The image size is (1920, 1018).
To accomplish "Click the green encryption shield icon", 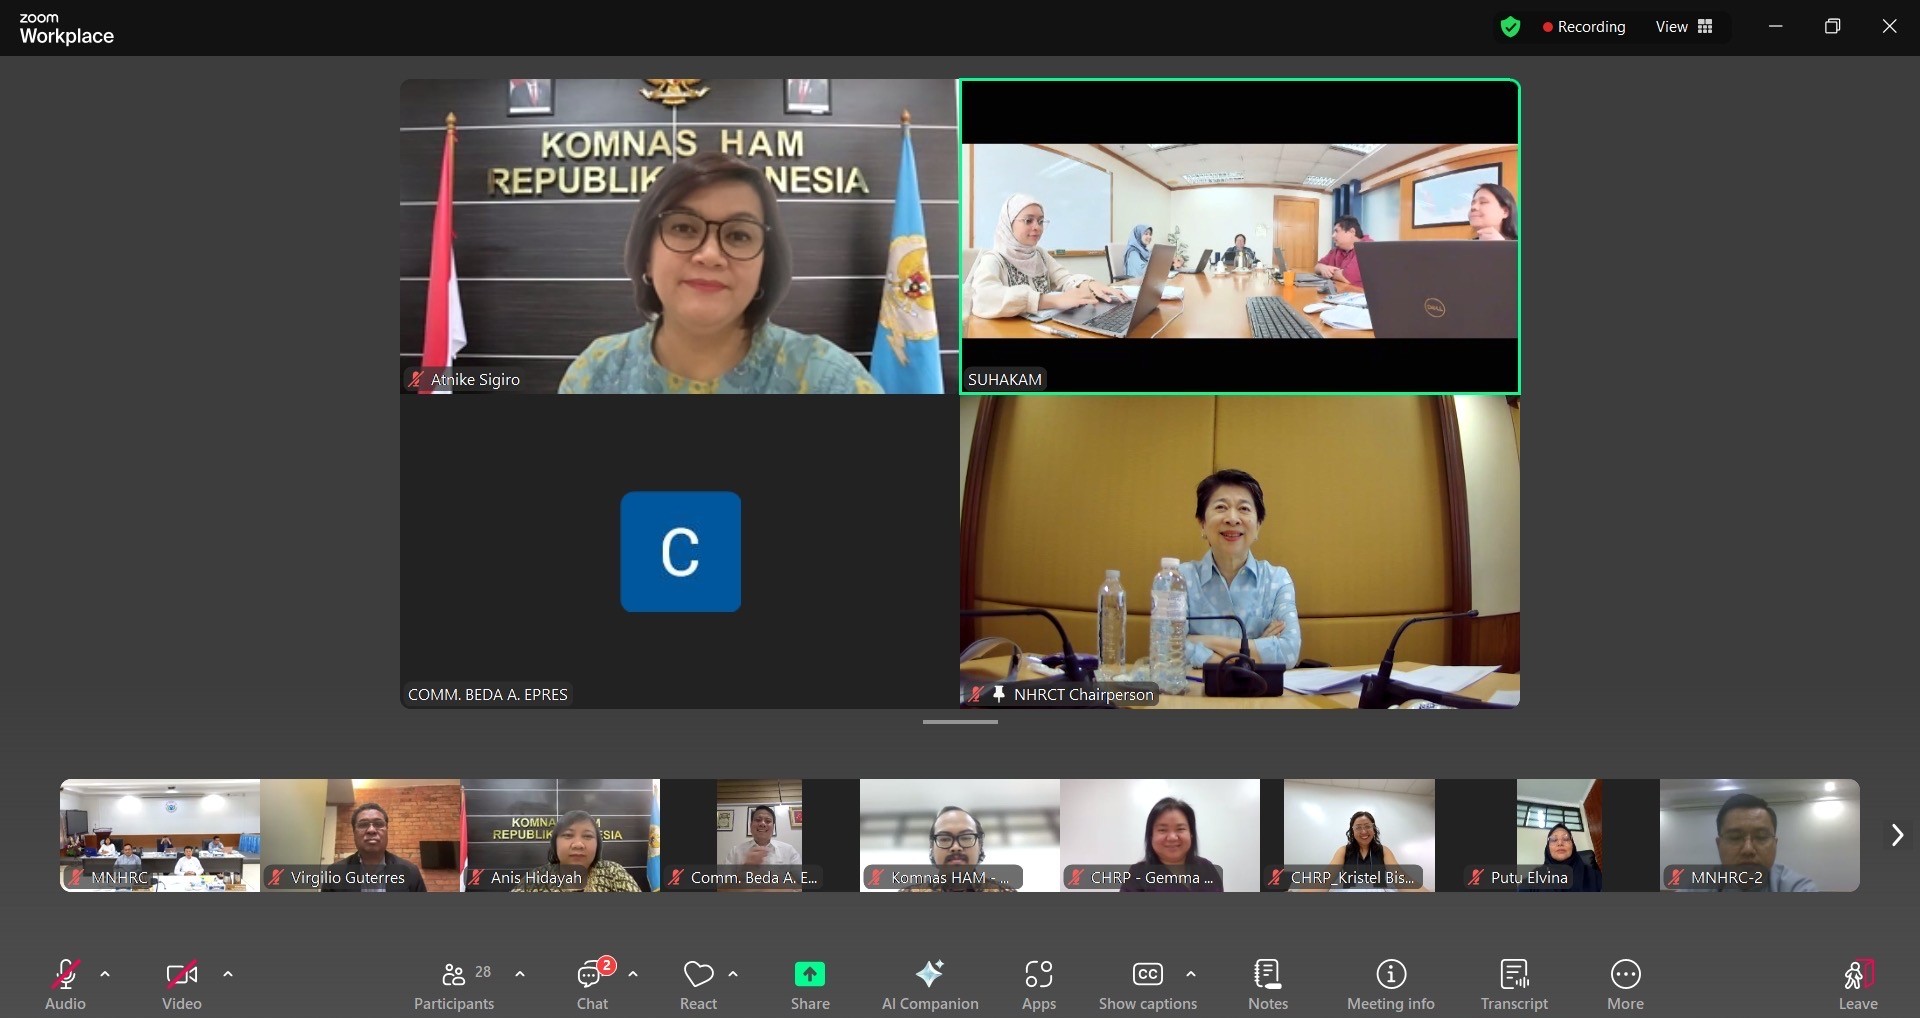I will (x=1510, y=27).
